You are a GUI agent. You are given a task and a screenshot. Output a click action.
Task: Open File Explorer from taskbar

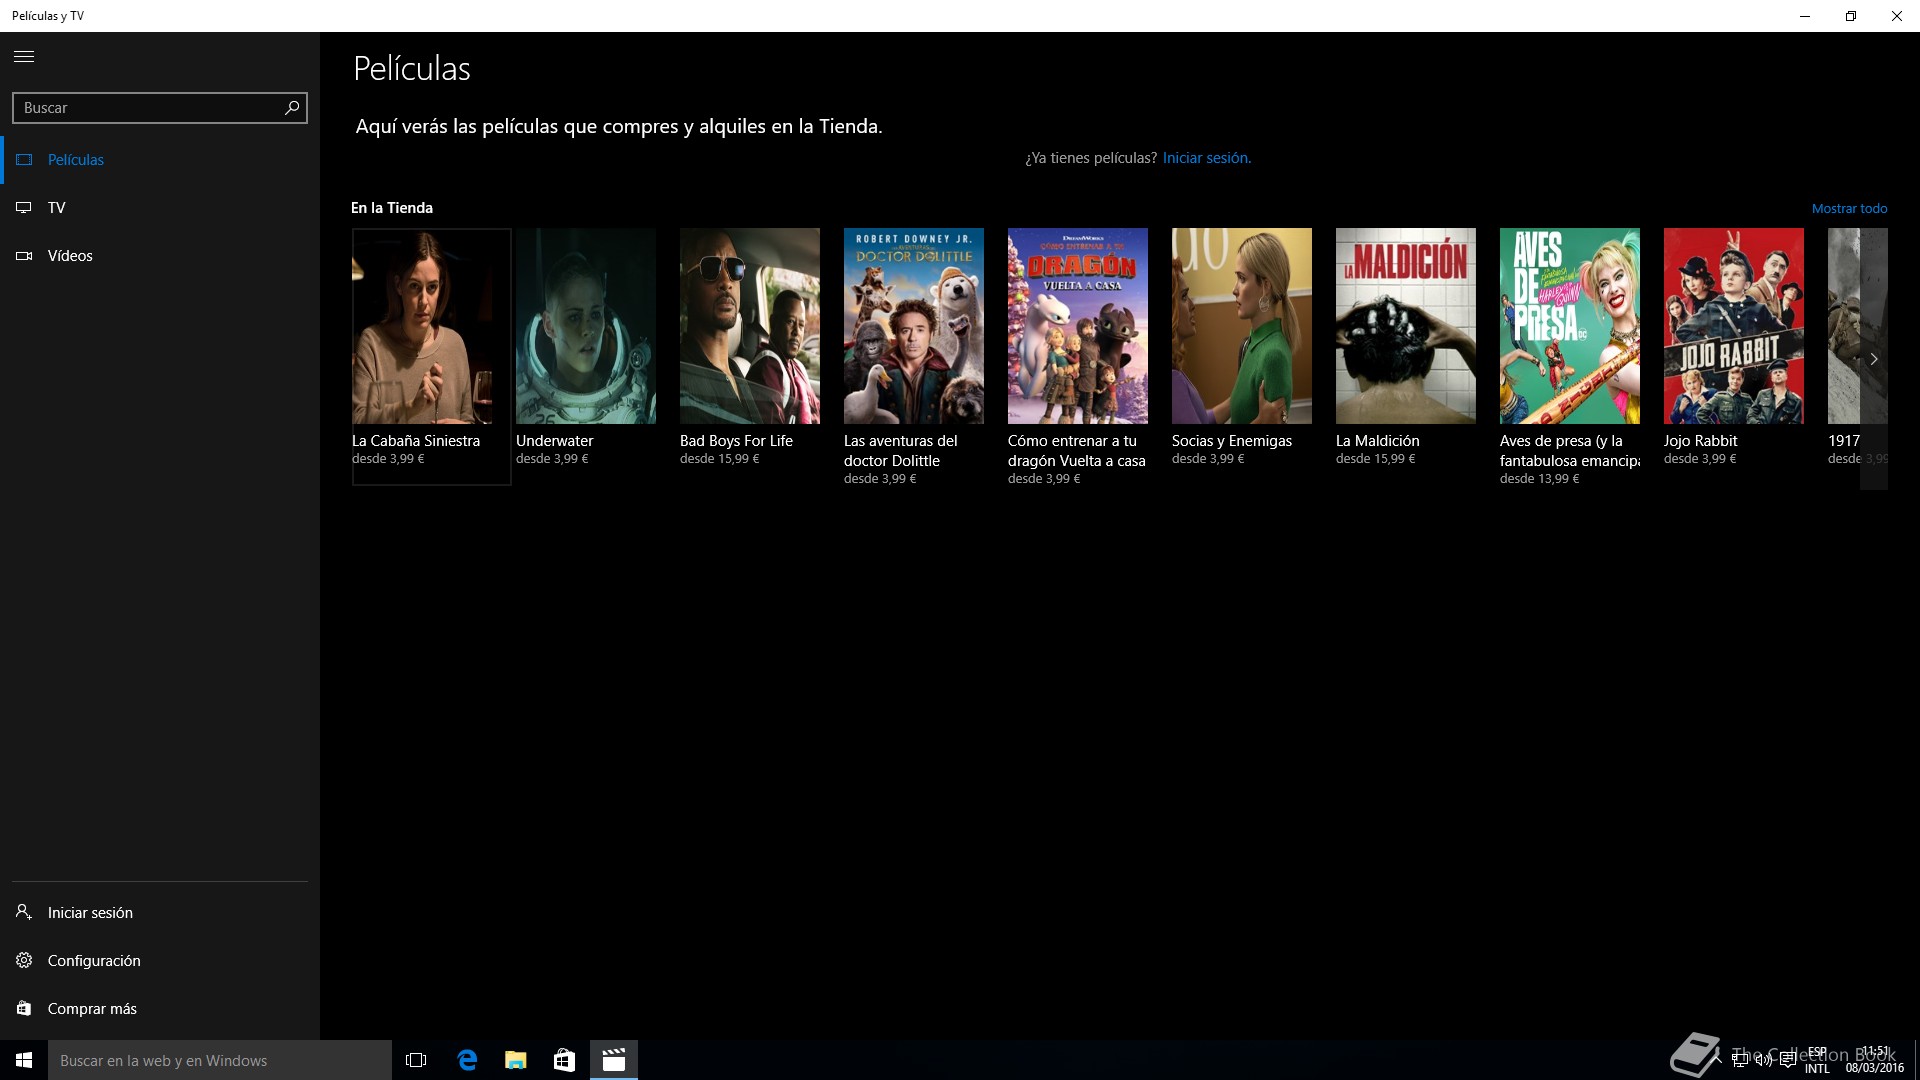515,1060
